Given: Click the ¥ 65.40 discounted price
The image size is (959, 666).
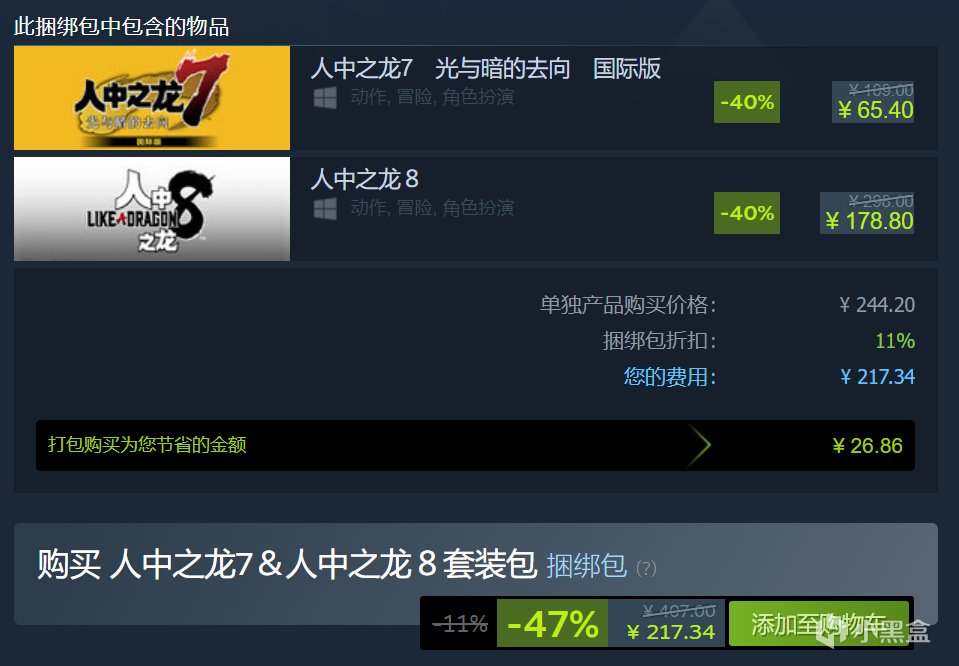Looking at the screenshot, I should click(x=875, y=110).
